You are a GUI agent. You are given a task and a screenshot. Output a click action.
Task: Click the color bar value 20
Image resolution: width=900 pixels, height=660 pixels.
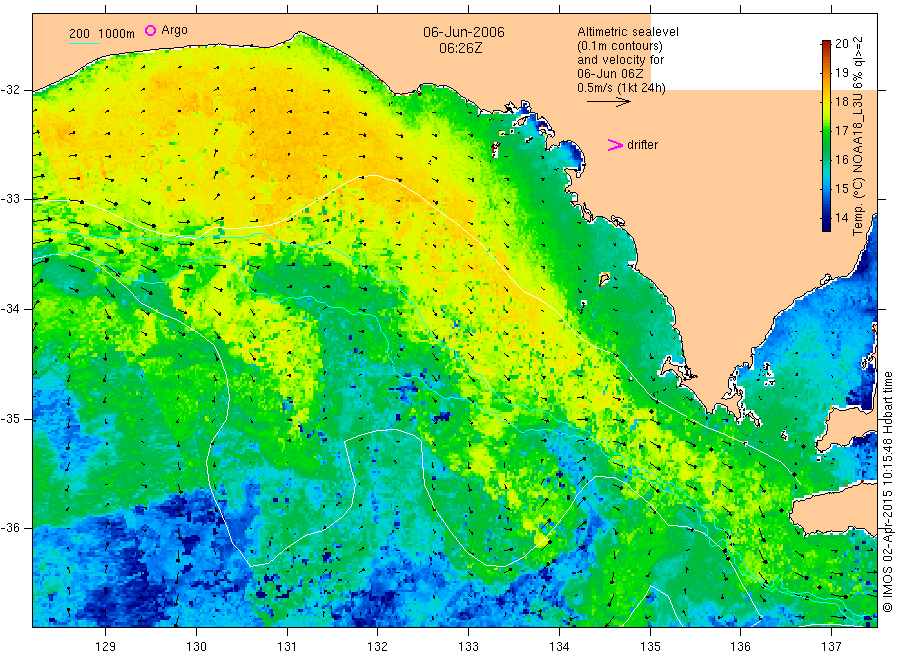[x=841, y=44]
